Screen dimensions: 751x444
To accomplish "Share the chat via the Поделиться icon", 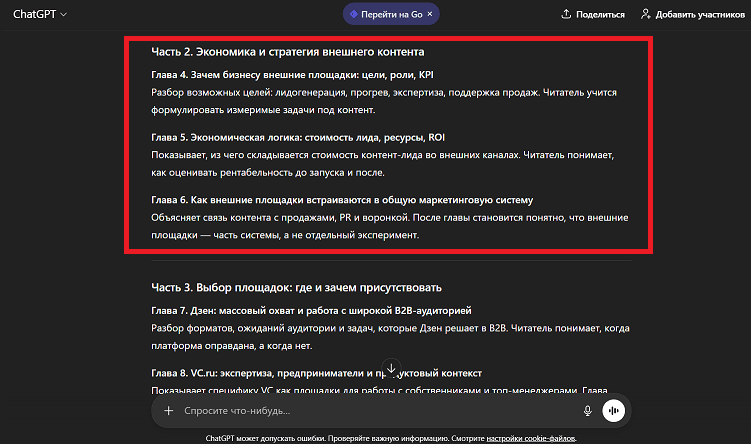I will [567, 14].
